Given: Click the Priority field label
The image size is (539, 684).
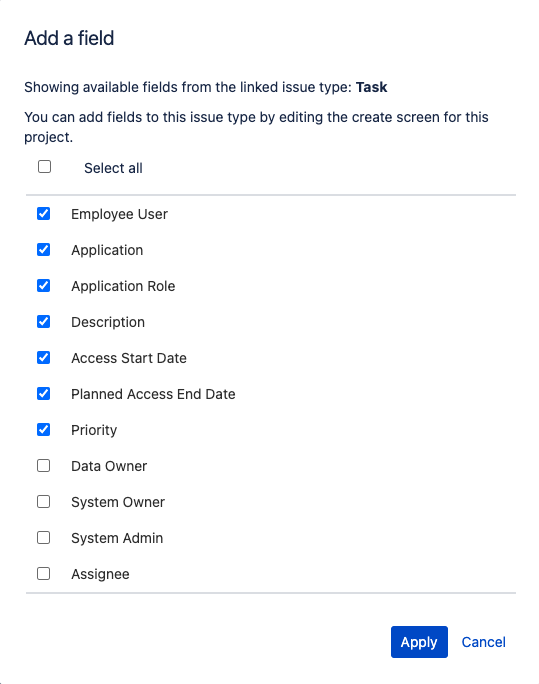Looking at the screenshot, I should click(x=94, y=430).
